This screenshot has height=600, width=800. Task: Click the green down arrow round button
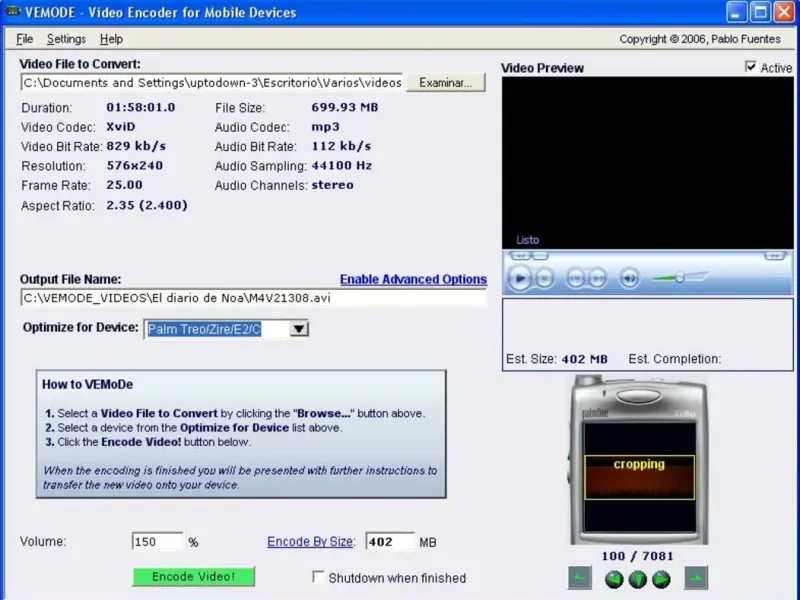(x=638, y=579)
